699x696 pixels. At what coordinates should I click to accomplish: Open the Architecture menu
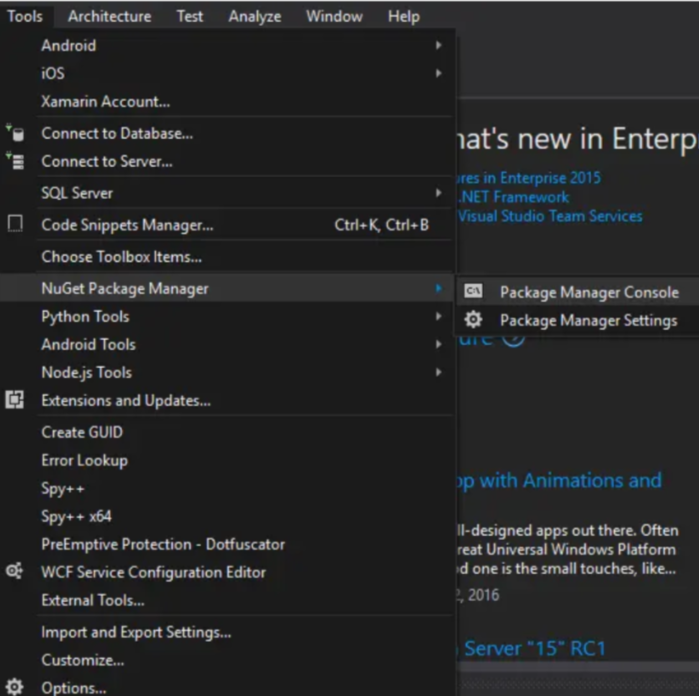[x=110, y=16]
